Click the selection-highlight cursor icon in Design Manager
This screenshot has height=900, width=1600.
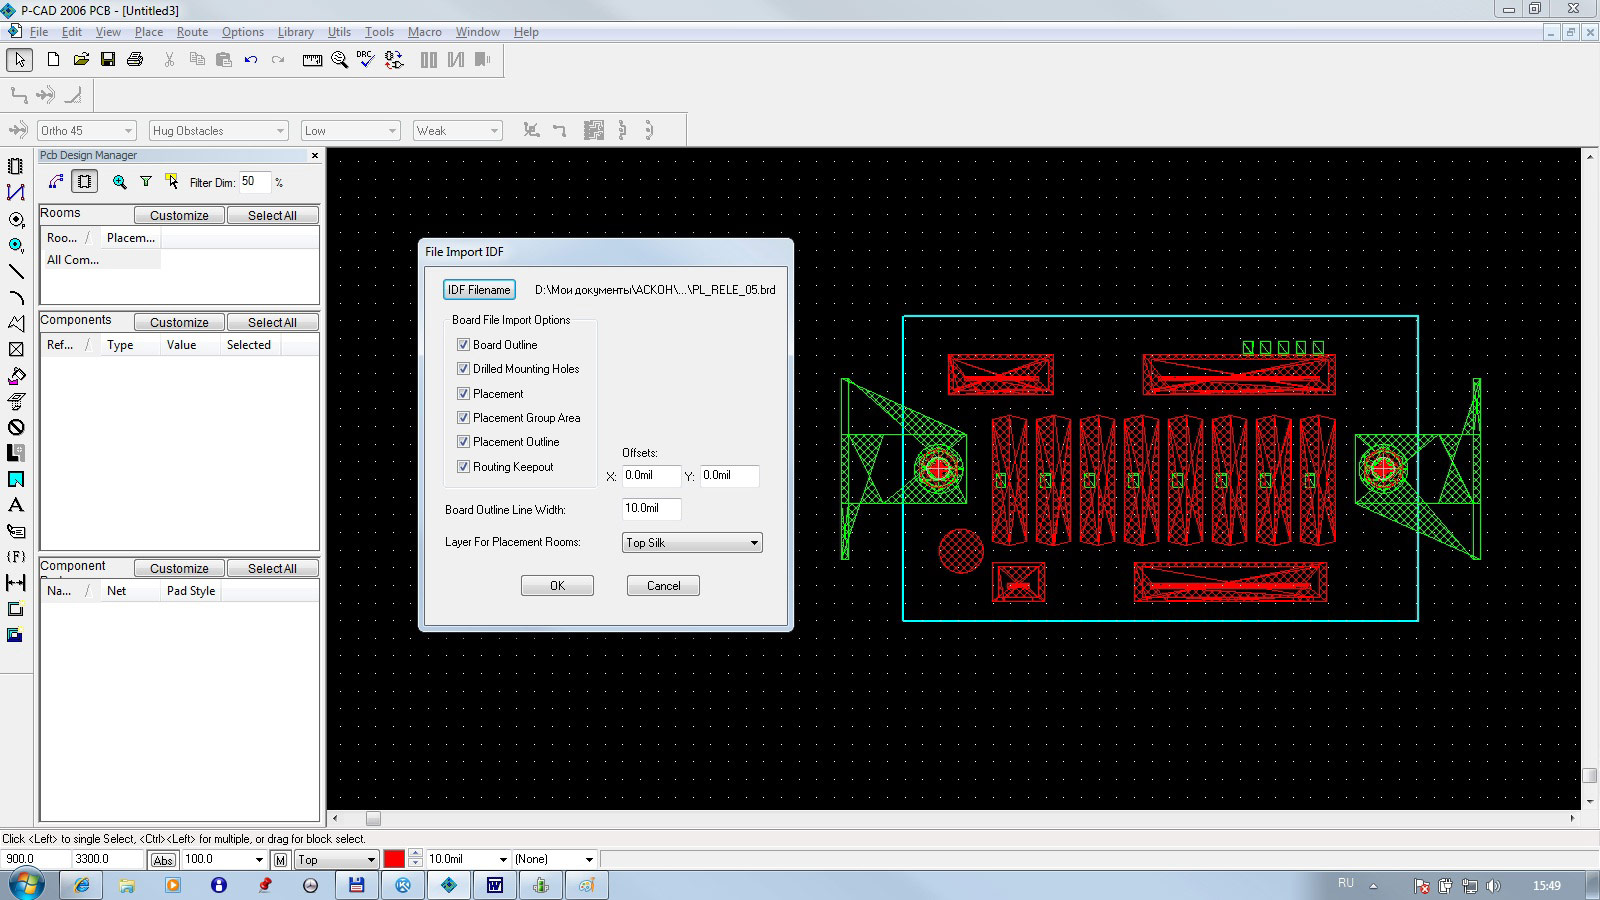point(172,182)
